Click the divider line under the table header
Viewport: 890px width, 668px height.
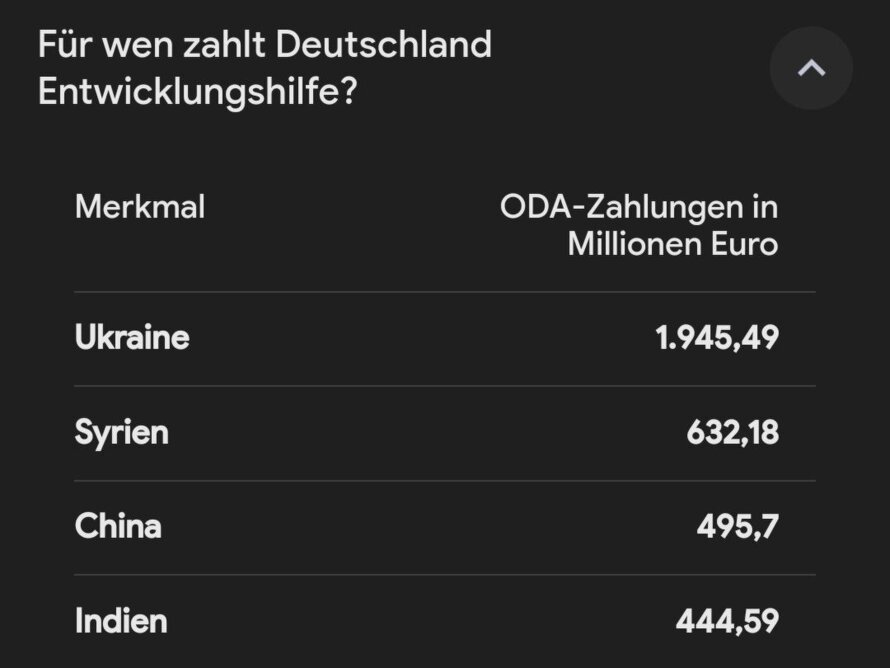444,292
